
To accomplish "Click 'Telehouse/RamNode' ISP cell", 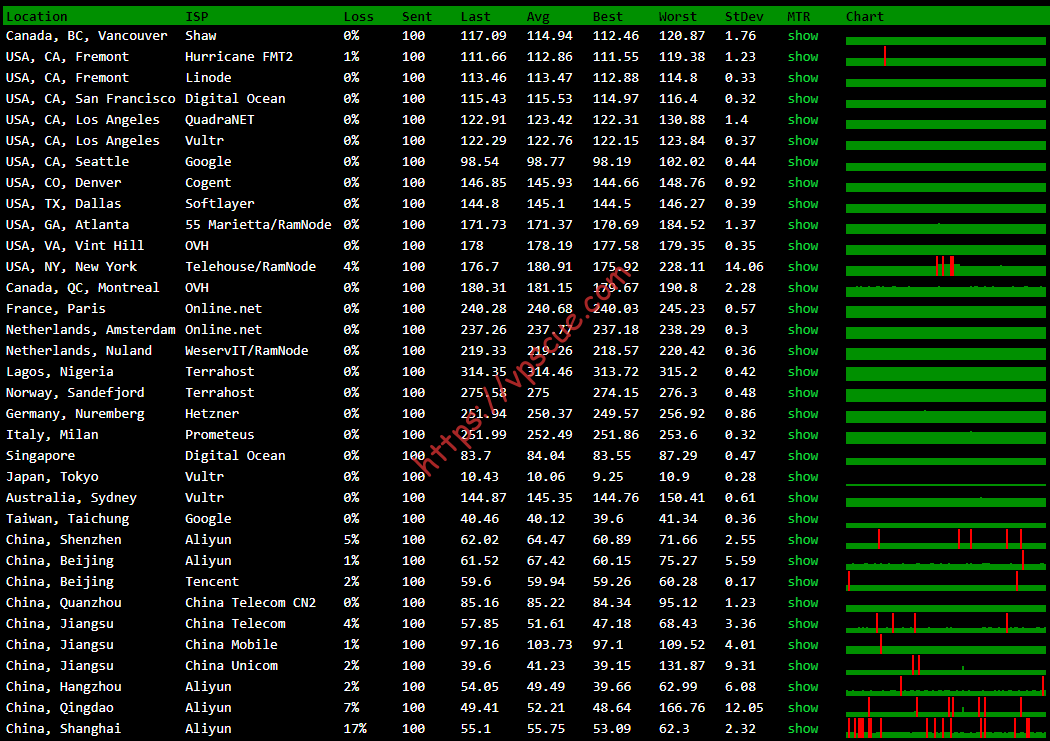I will (250, 266).
